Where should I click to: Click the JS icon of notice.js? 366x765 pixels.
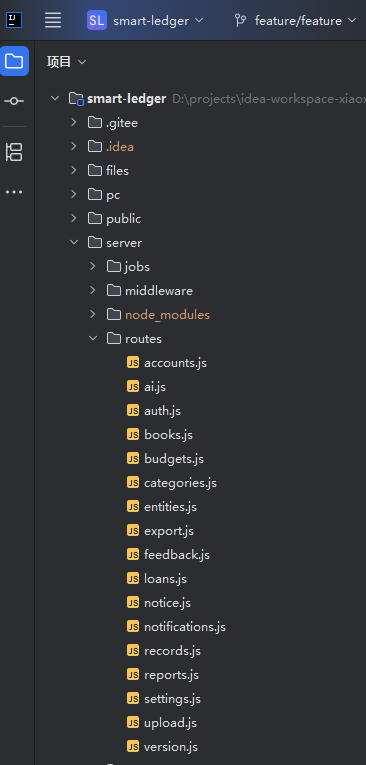[133, 603]
